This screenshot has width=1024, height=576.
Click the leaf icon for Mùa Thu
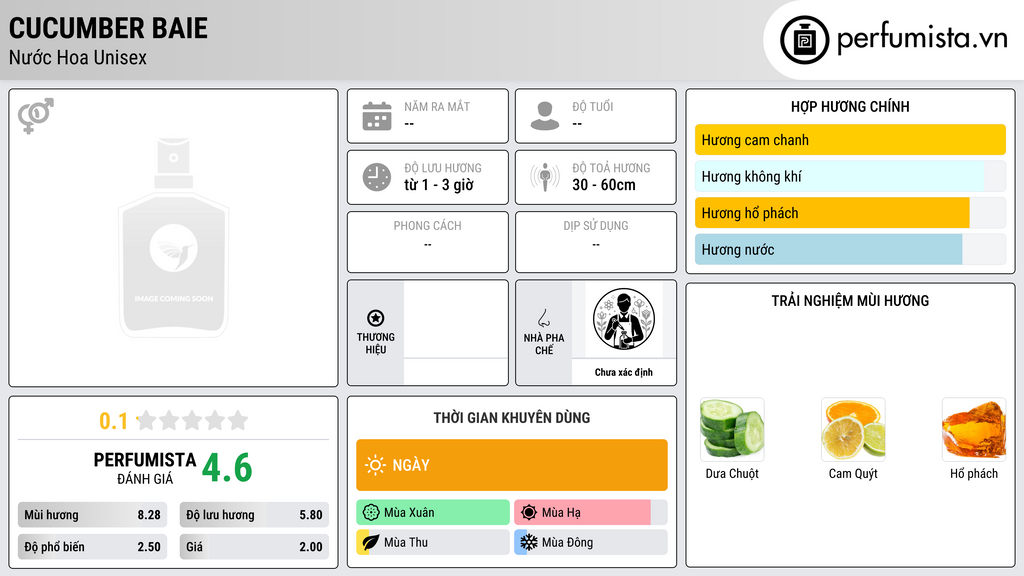click(x=371, y=542)
